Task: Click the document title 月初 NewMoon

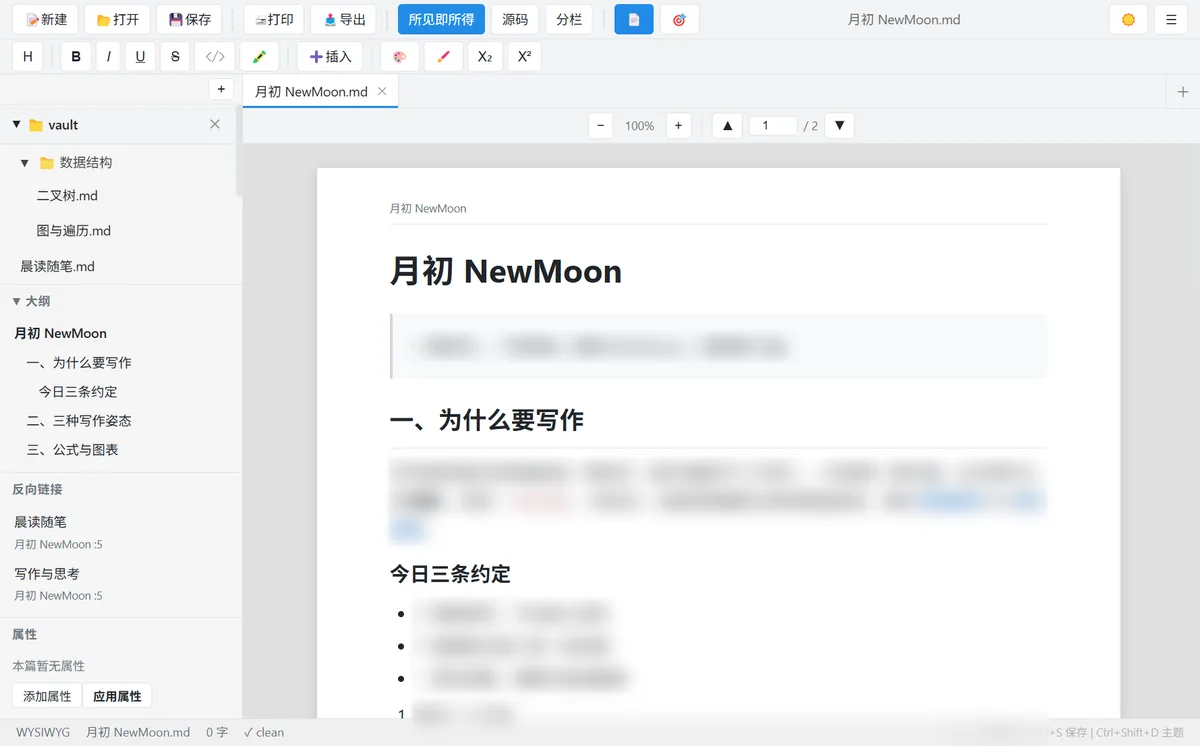Action: (x=506, y=271)
